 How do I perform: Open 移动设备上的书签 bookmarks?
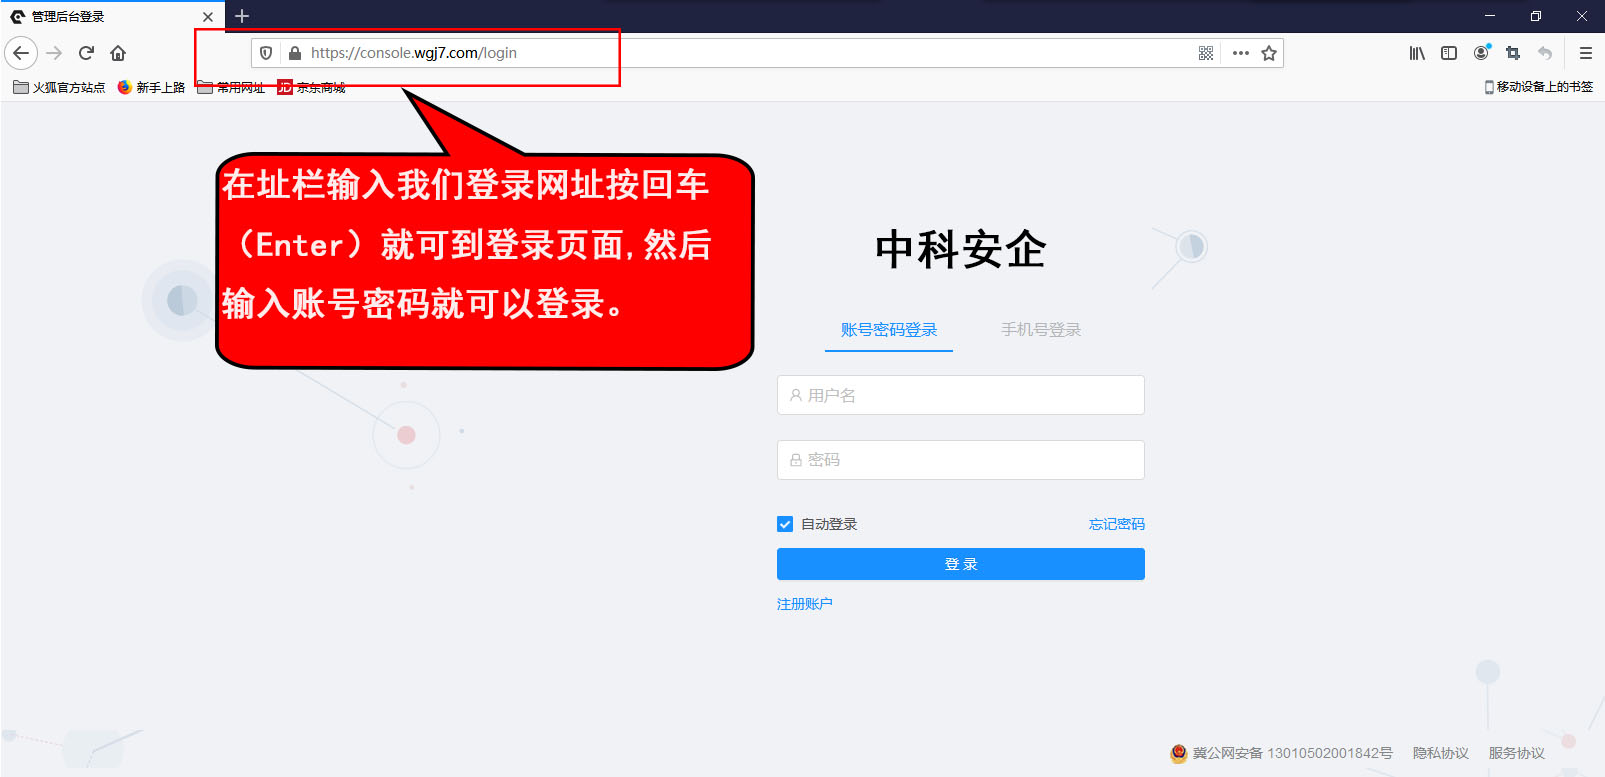pos(1538,87)
